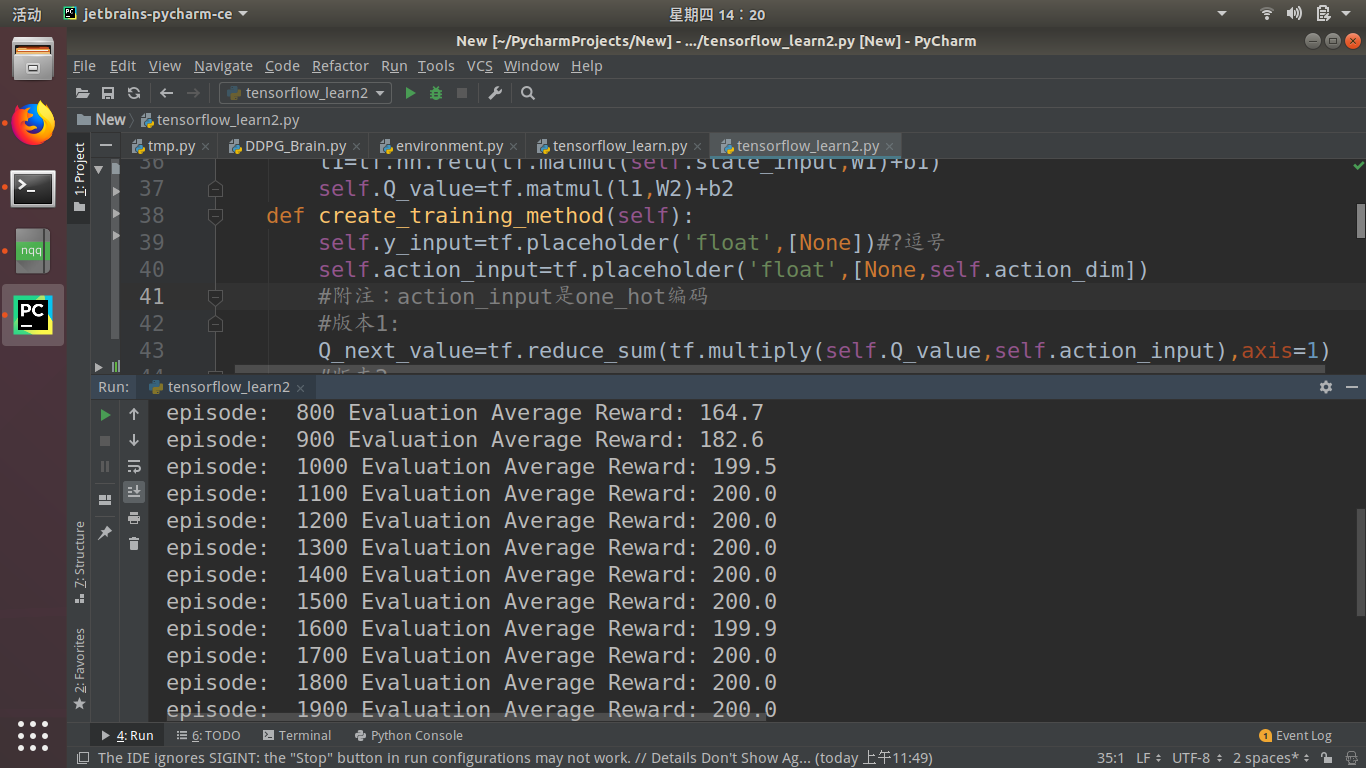Open the File menu

click(84, 66)
